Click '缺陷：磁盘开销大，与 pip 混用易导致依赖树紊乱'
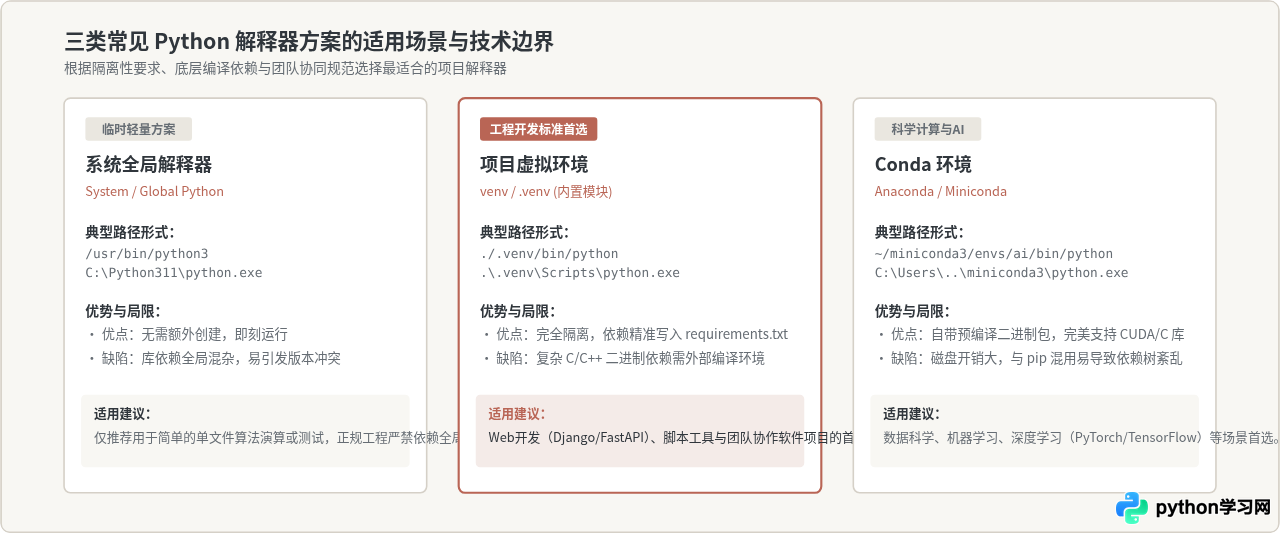 click(x=1037, y=358)
